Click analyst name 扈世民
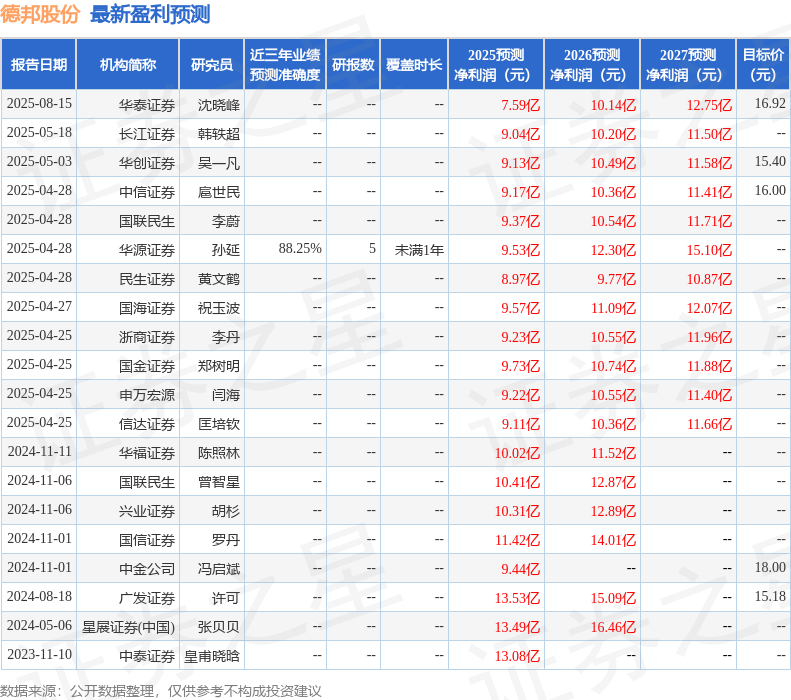The height and width of the screenshot is (700, 791). coord(218,192)
